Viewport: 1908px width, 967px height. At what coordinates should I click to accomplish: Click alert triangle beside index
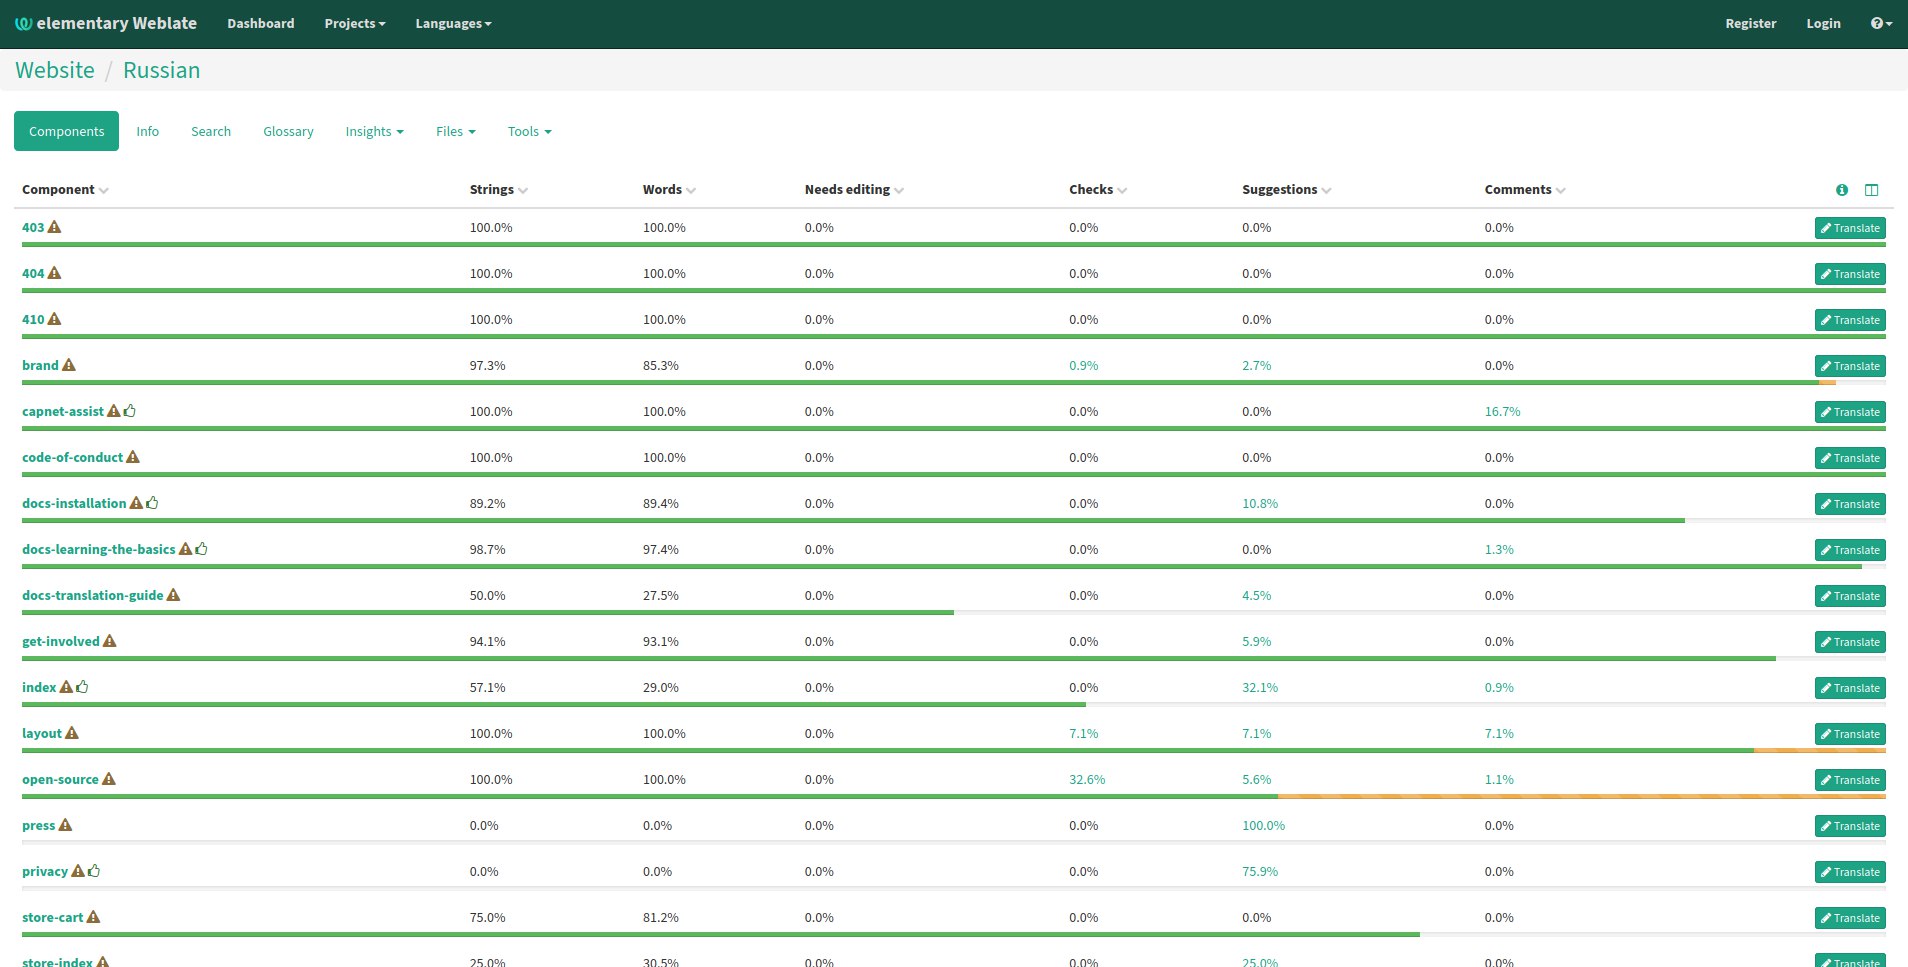coord(66,687)
